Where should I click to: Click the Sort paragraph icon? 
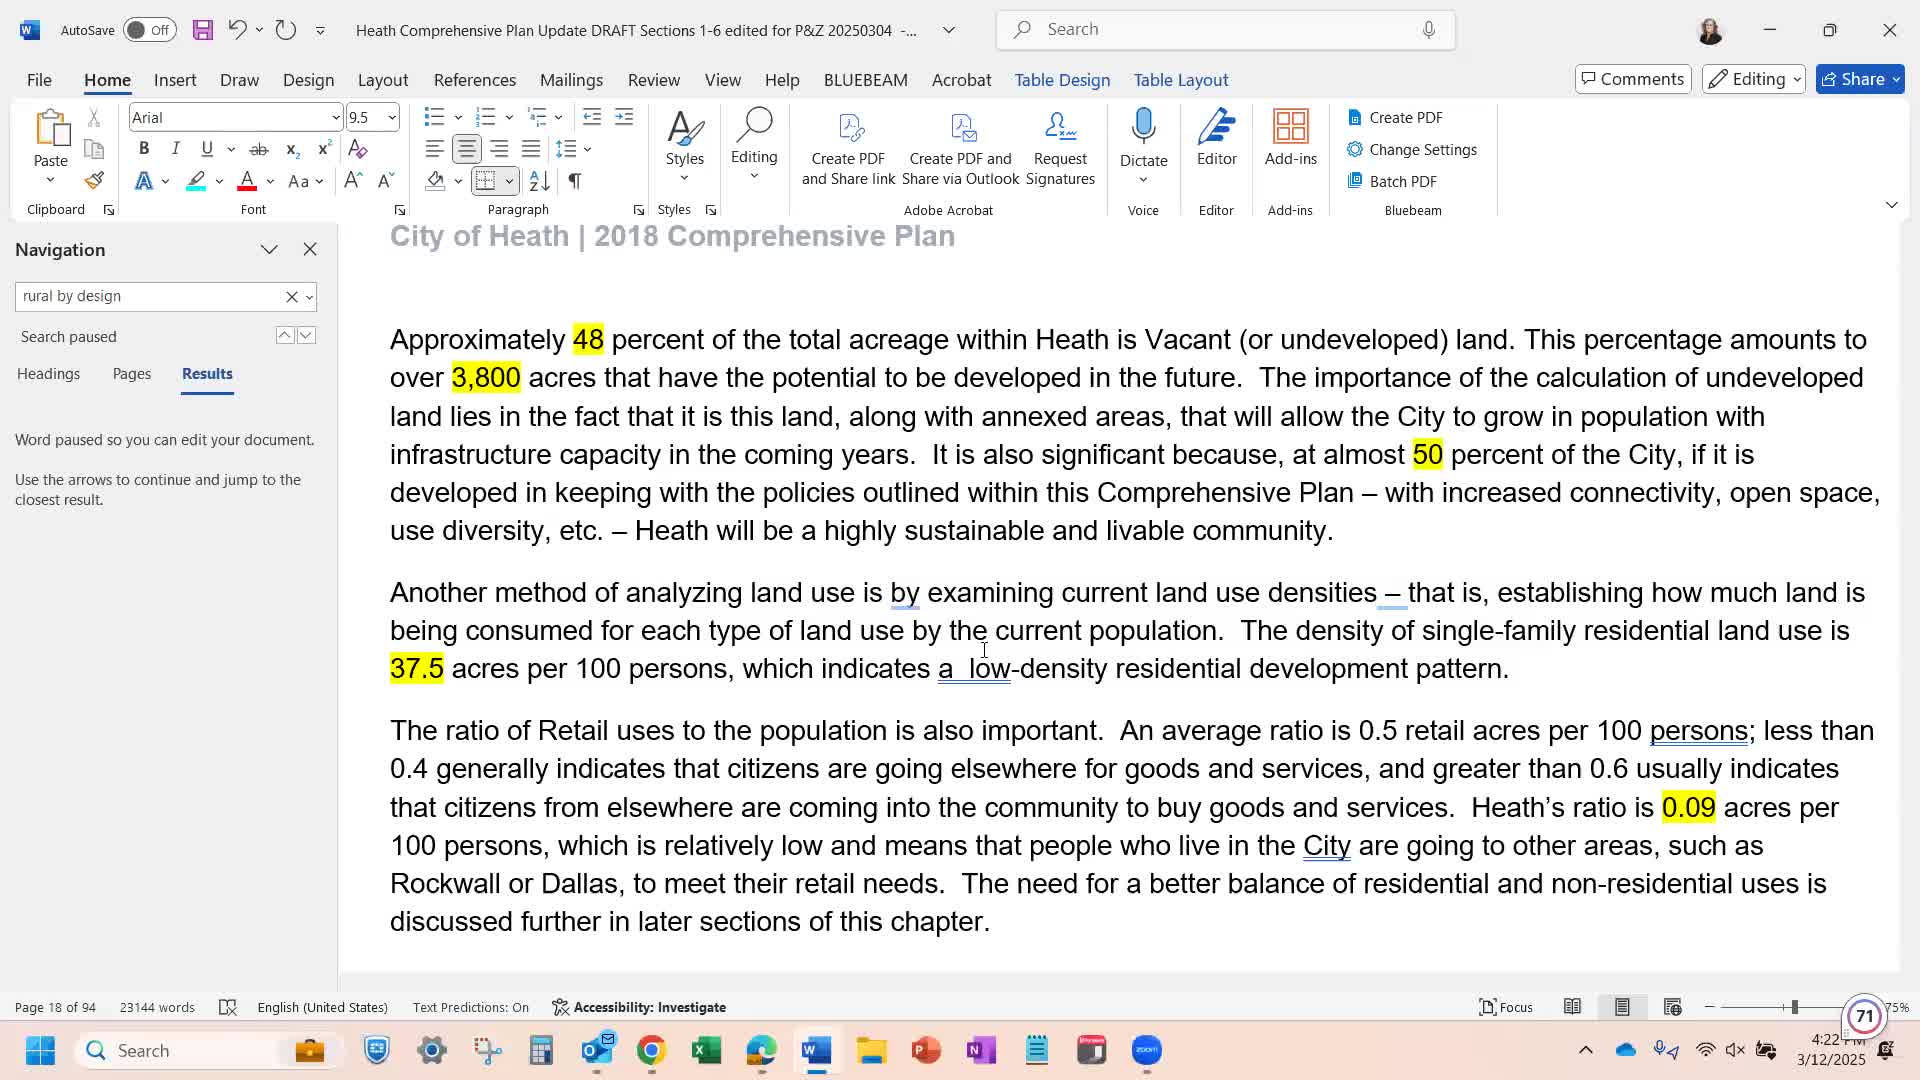point(539,181)
